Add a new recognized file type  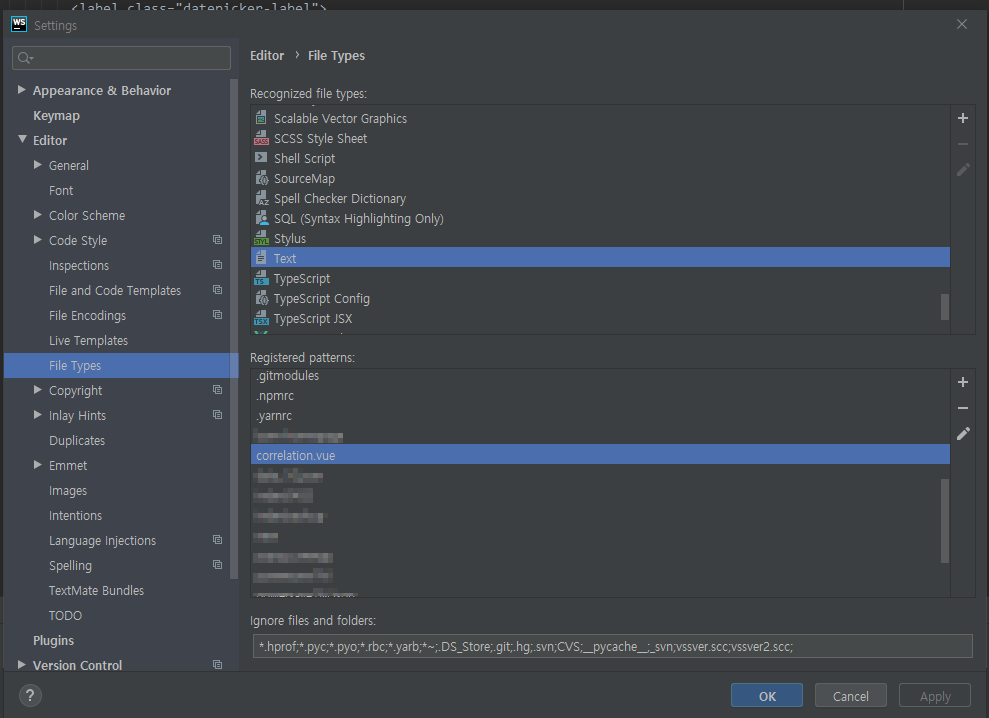click(x=963, y=118)
